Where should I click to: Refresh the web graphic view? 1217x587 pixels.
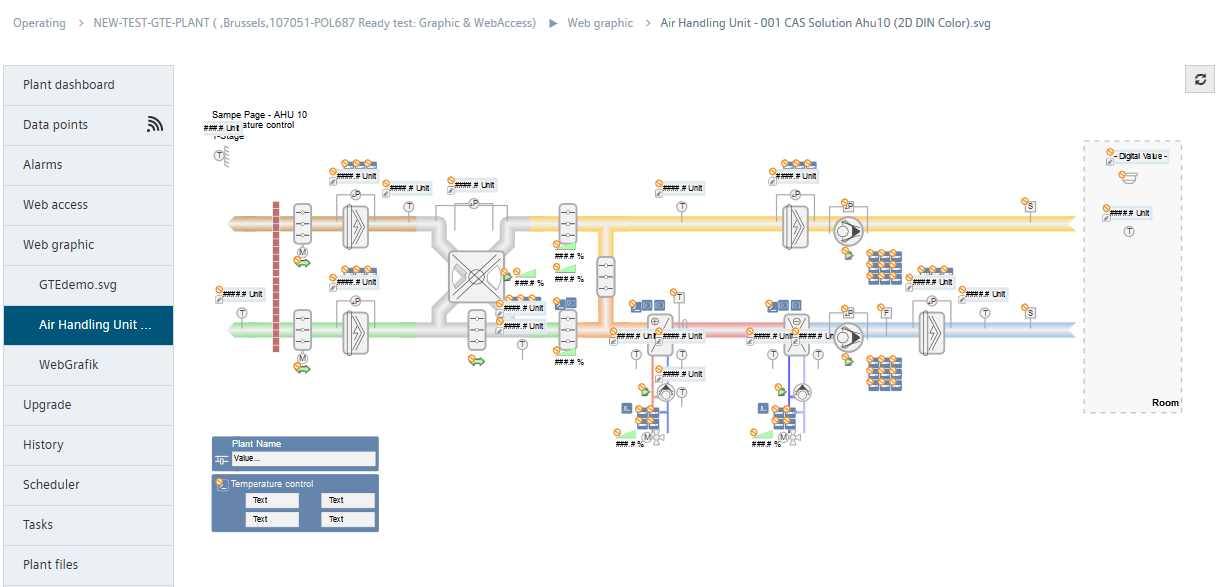coord(1200,80)
